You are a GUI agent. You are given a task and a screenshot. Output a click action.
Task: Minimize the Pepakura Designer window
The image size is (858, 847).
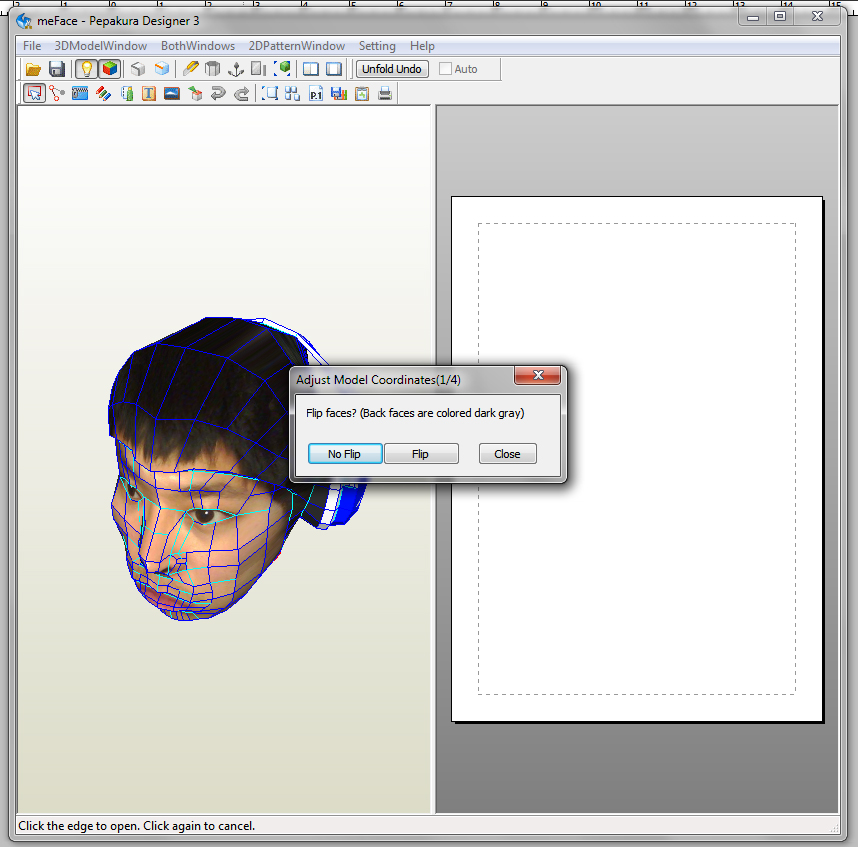point(753,16)
